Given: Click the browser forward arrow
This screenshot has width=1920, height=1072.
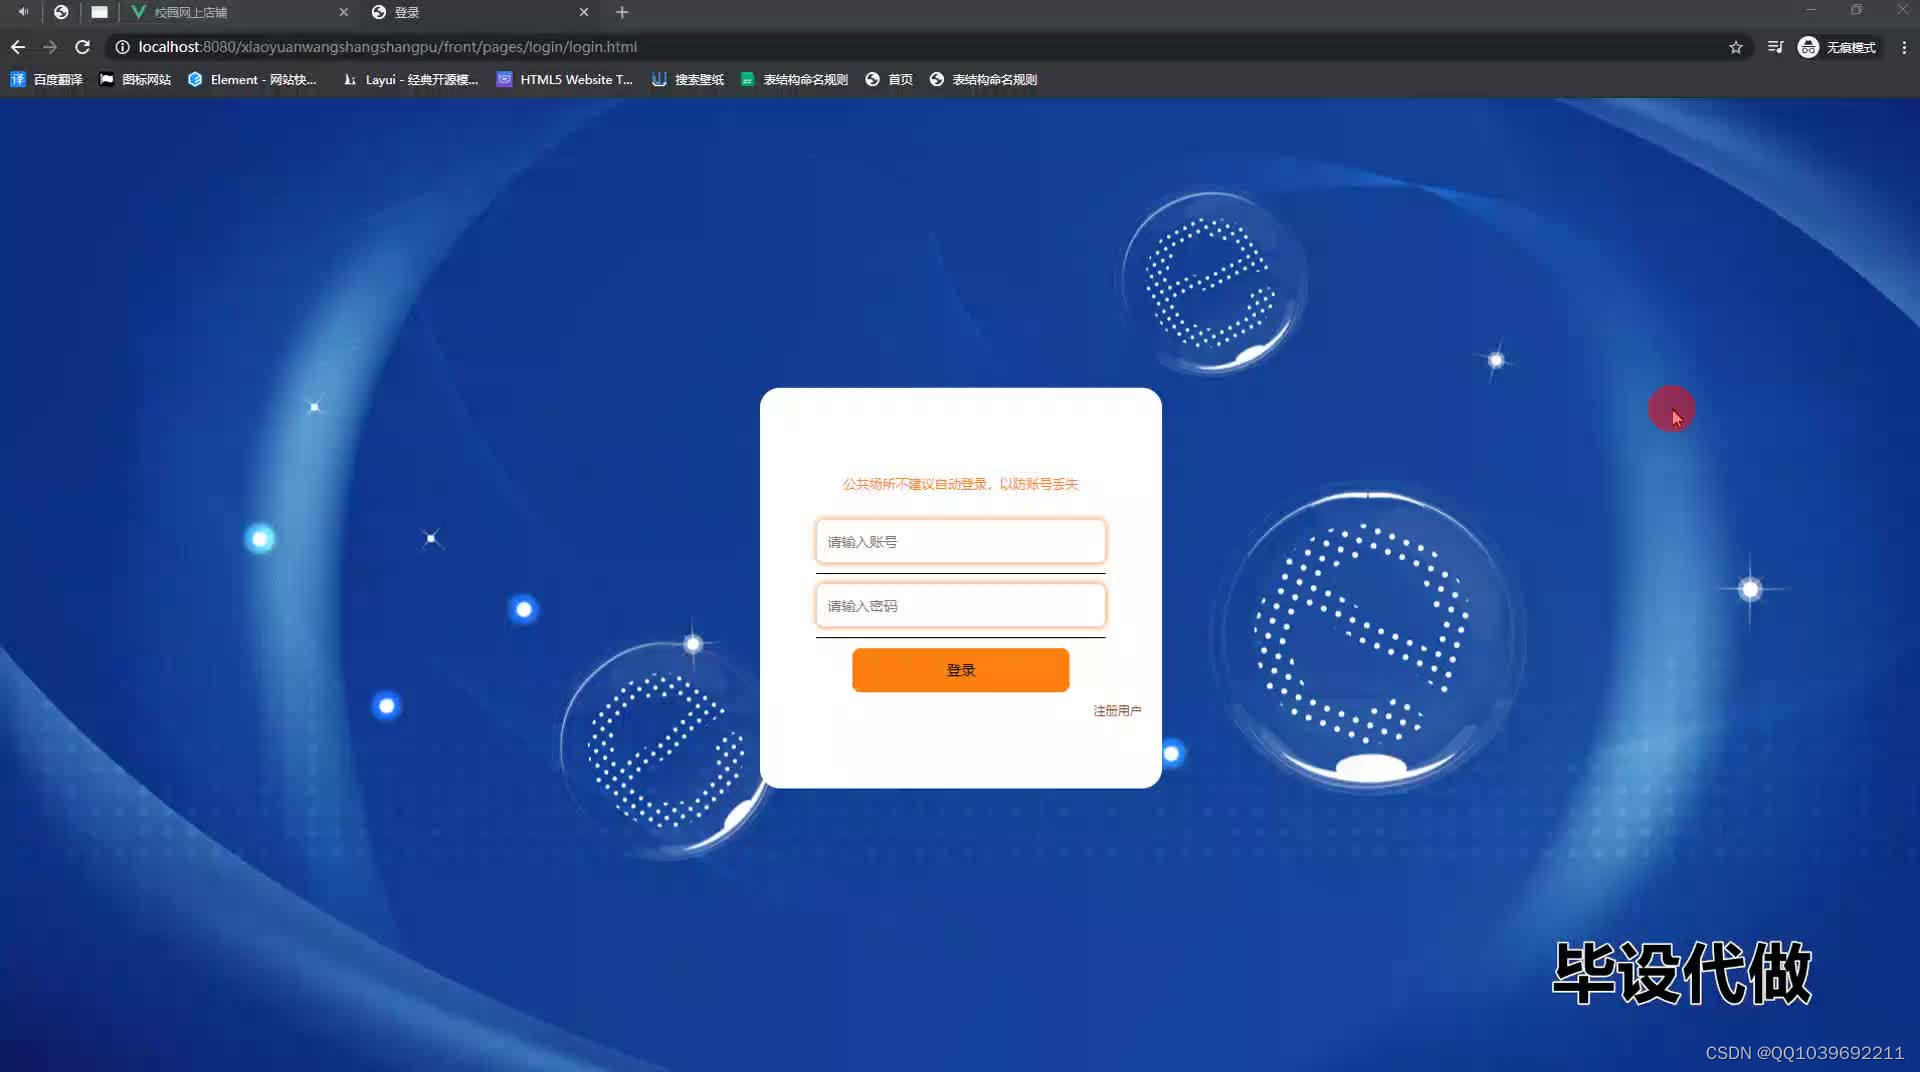Looking at the screenshot, I should (50, 47).
